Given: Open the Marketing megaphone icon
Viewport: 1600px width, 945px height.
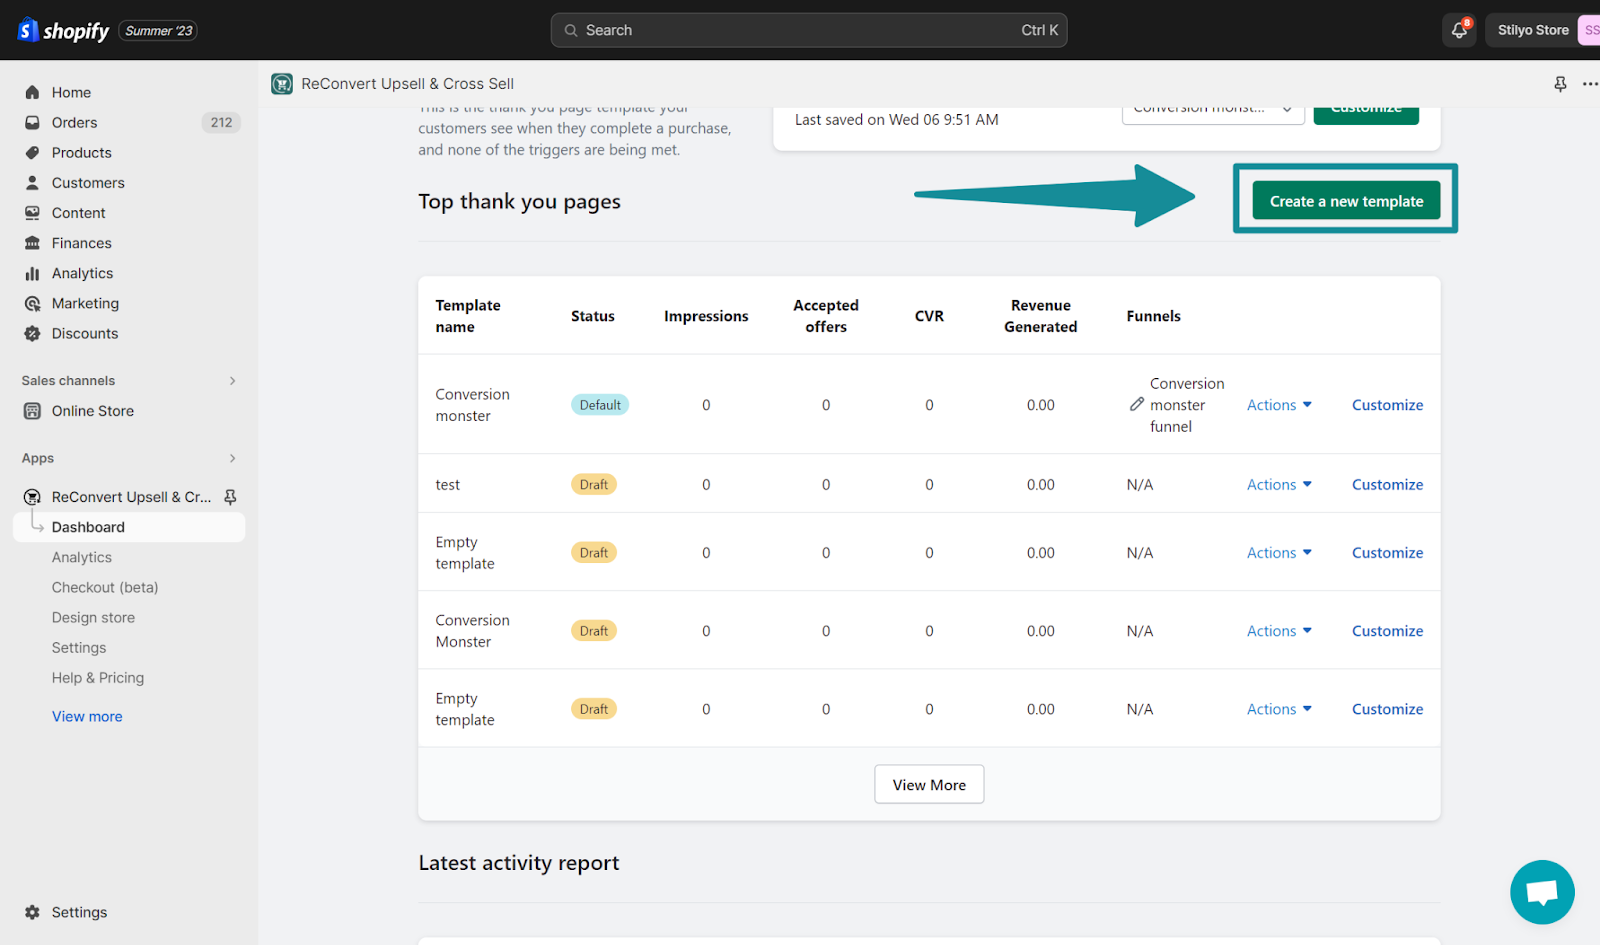Looking at the screenshot, I should click(x=33, y=303).
